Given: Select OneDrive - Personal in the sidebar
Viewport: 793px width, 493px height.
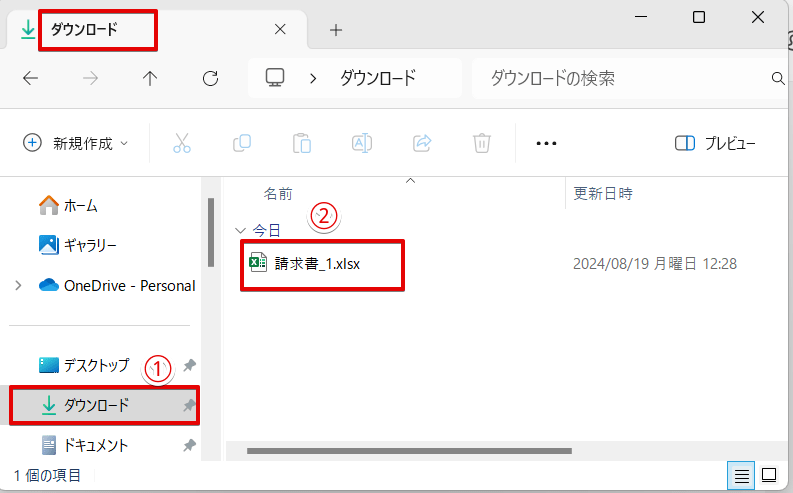Looking at the screenshot, I should pos(117,286).
